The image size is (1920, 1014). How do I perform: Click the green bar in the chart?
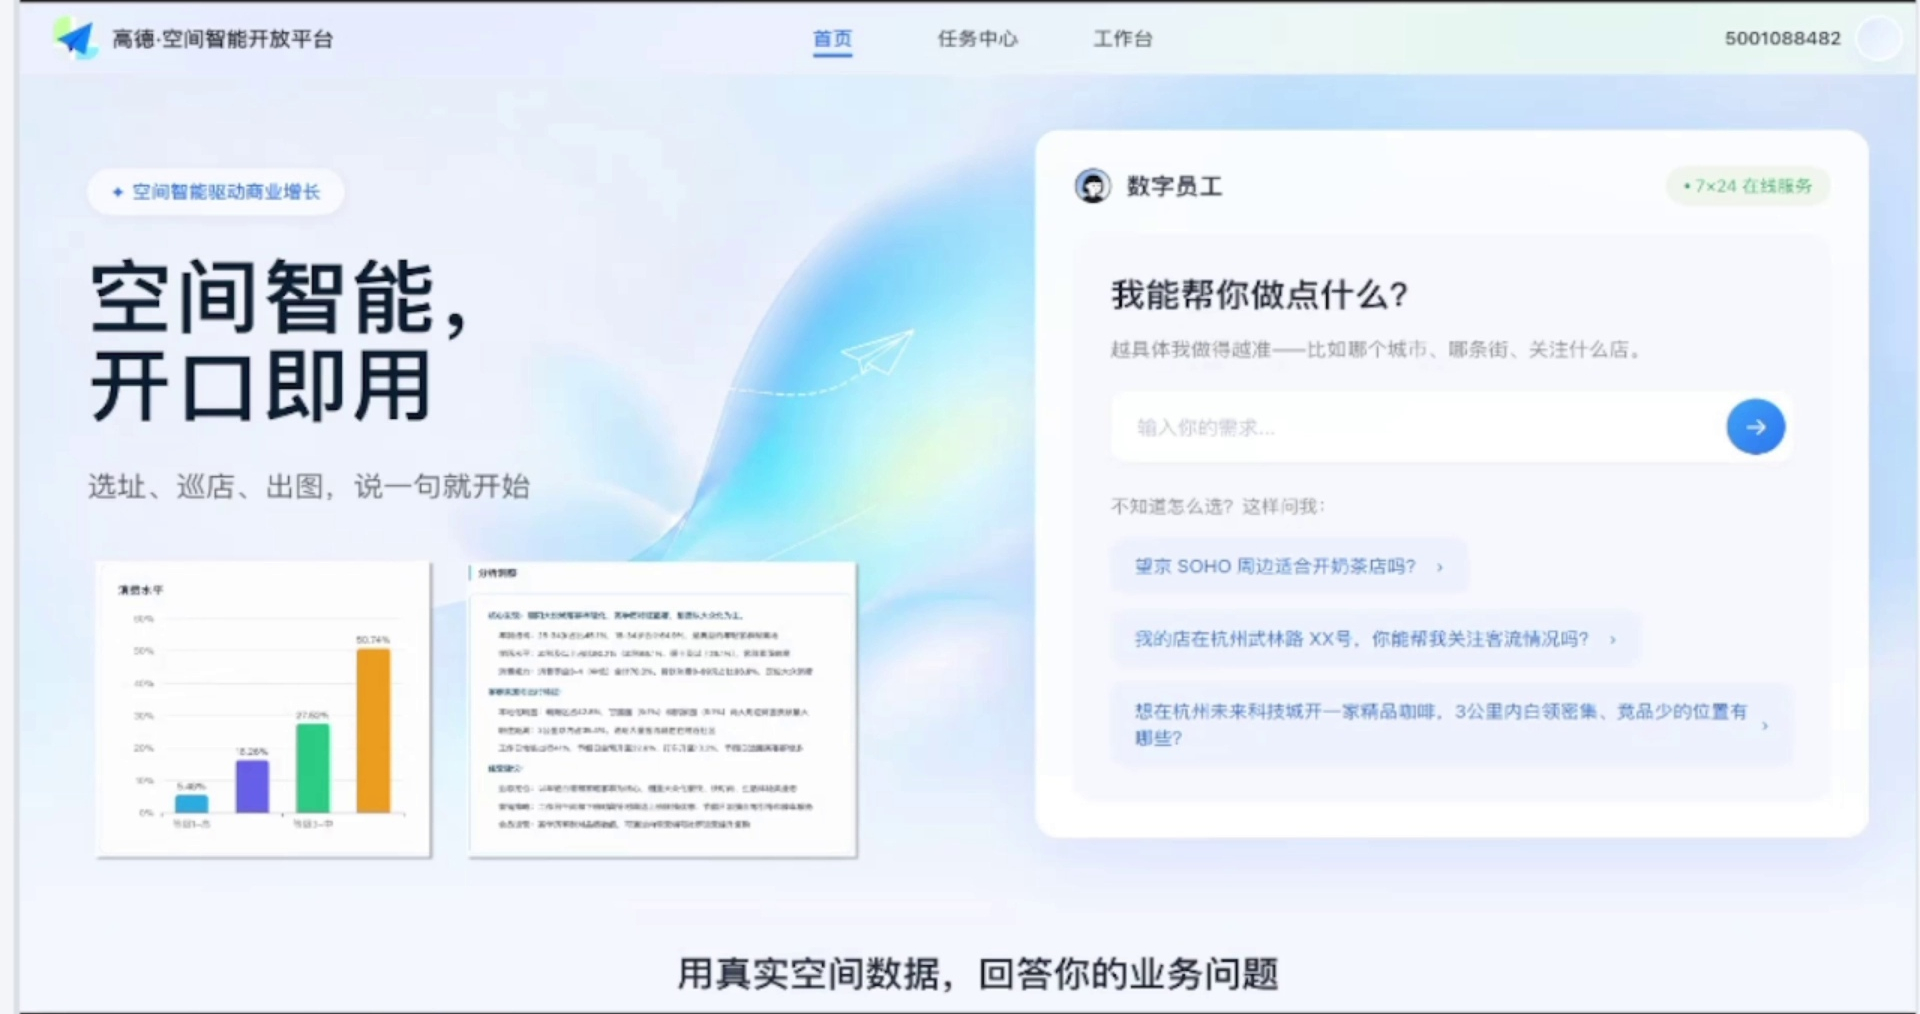point(313,768)
